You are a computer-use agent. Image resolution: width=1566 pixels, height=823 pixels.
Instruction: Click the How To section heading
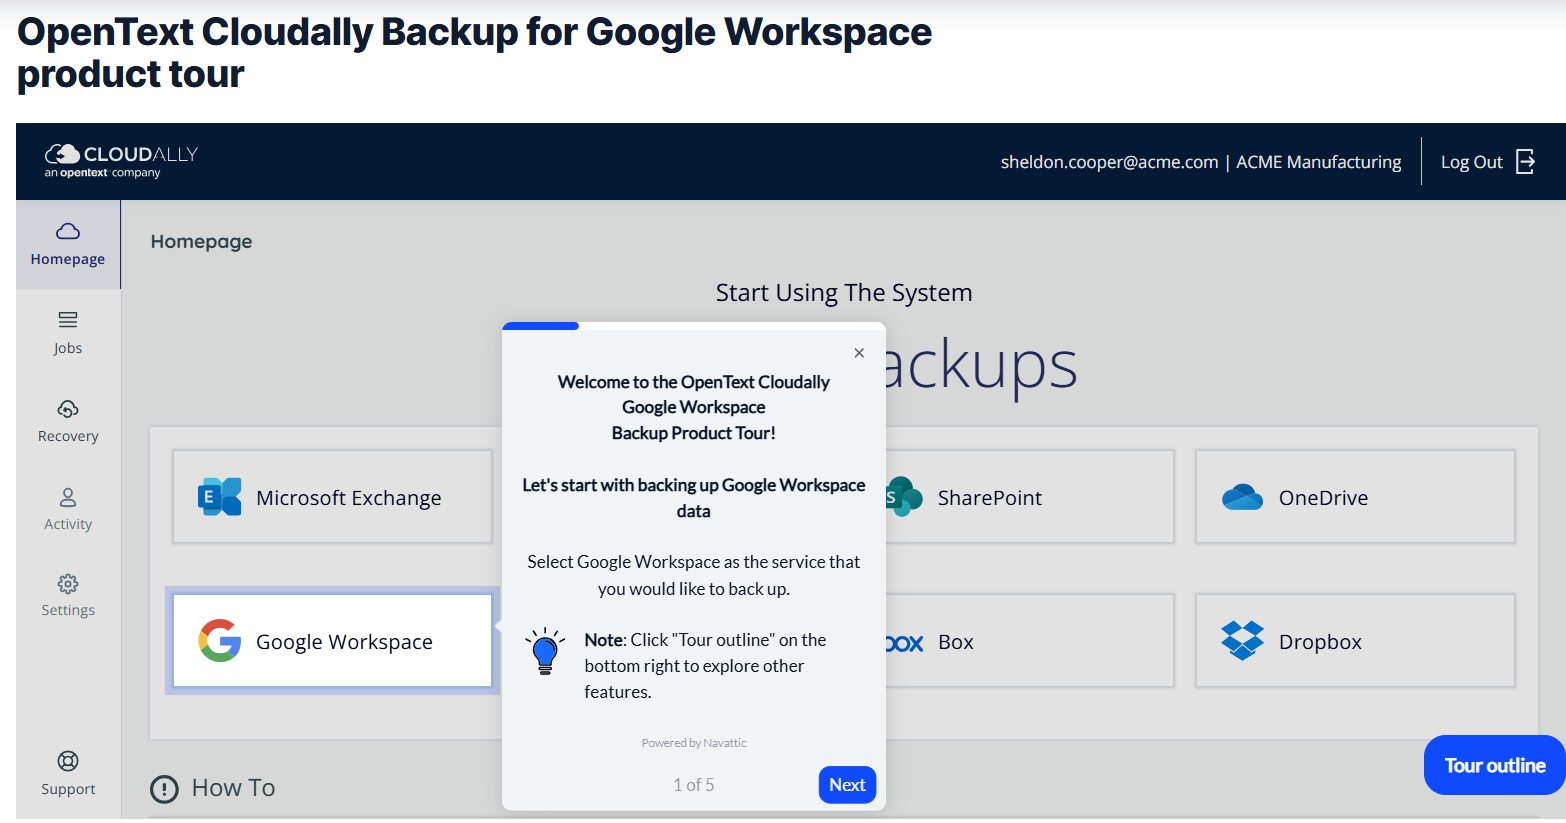pyautogui.click(x=233, y=788)
